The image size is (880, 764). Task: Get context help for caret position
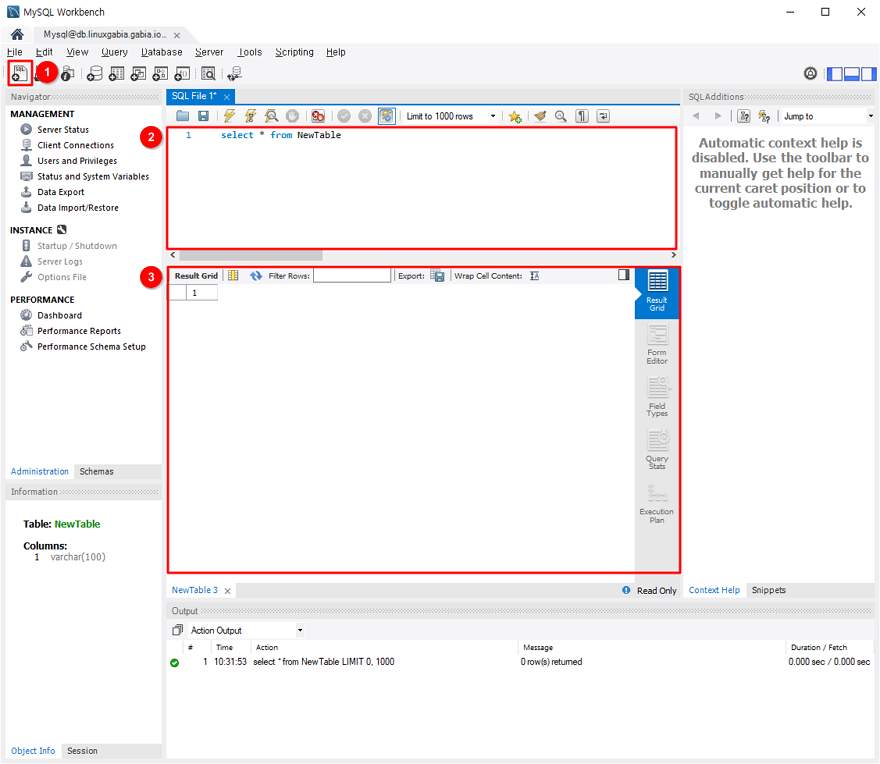(744, 116)
